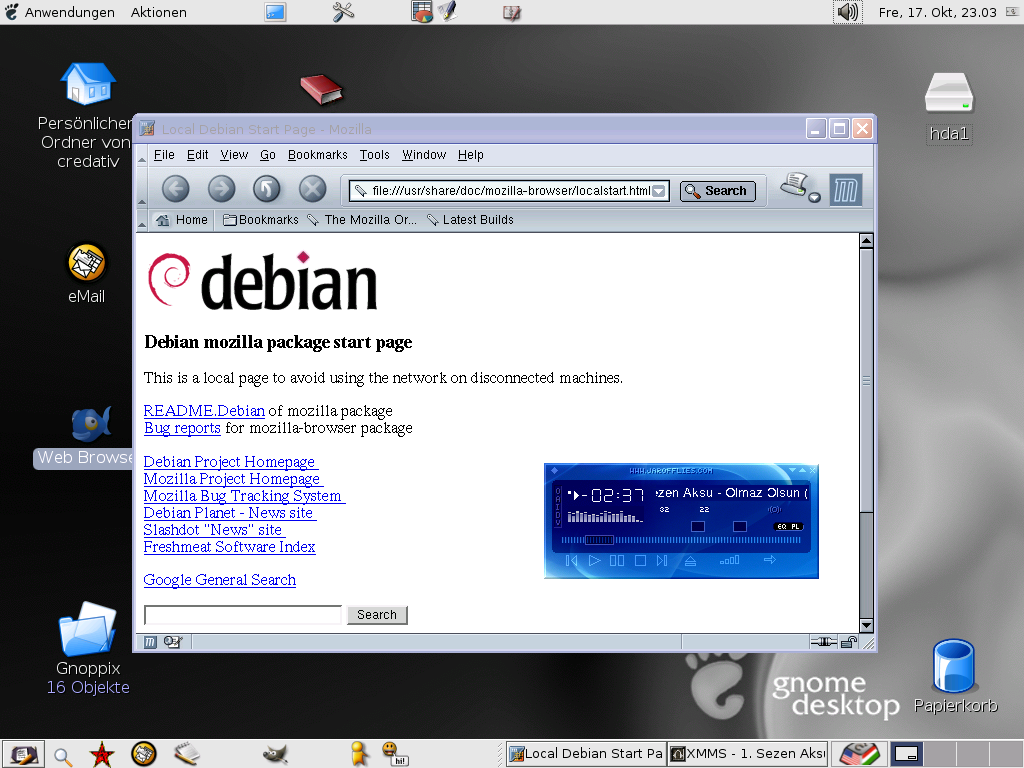Click the Back arrow in Mozilla

pos(175,189)
